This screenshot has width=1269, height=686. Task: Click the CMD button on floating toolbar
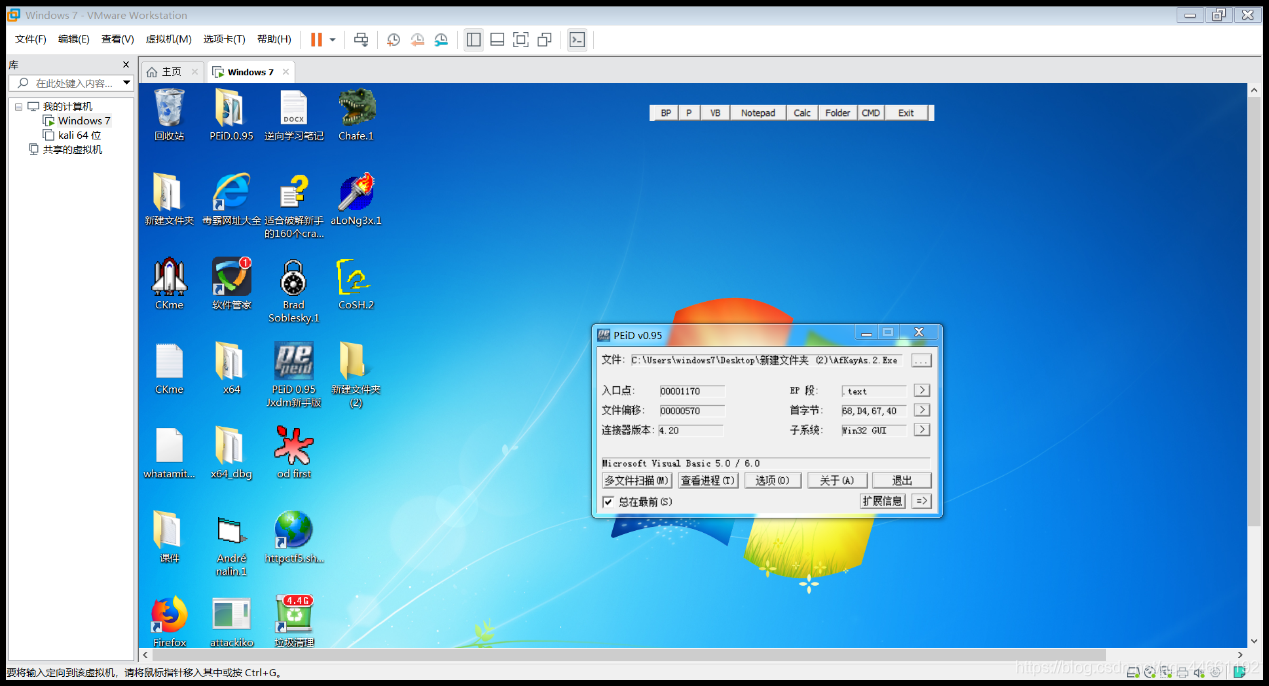coord(871,113)
